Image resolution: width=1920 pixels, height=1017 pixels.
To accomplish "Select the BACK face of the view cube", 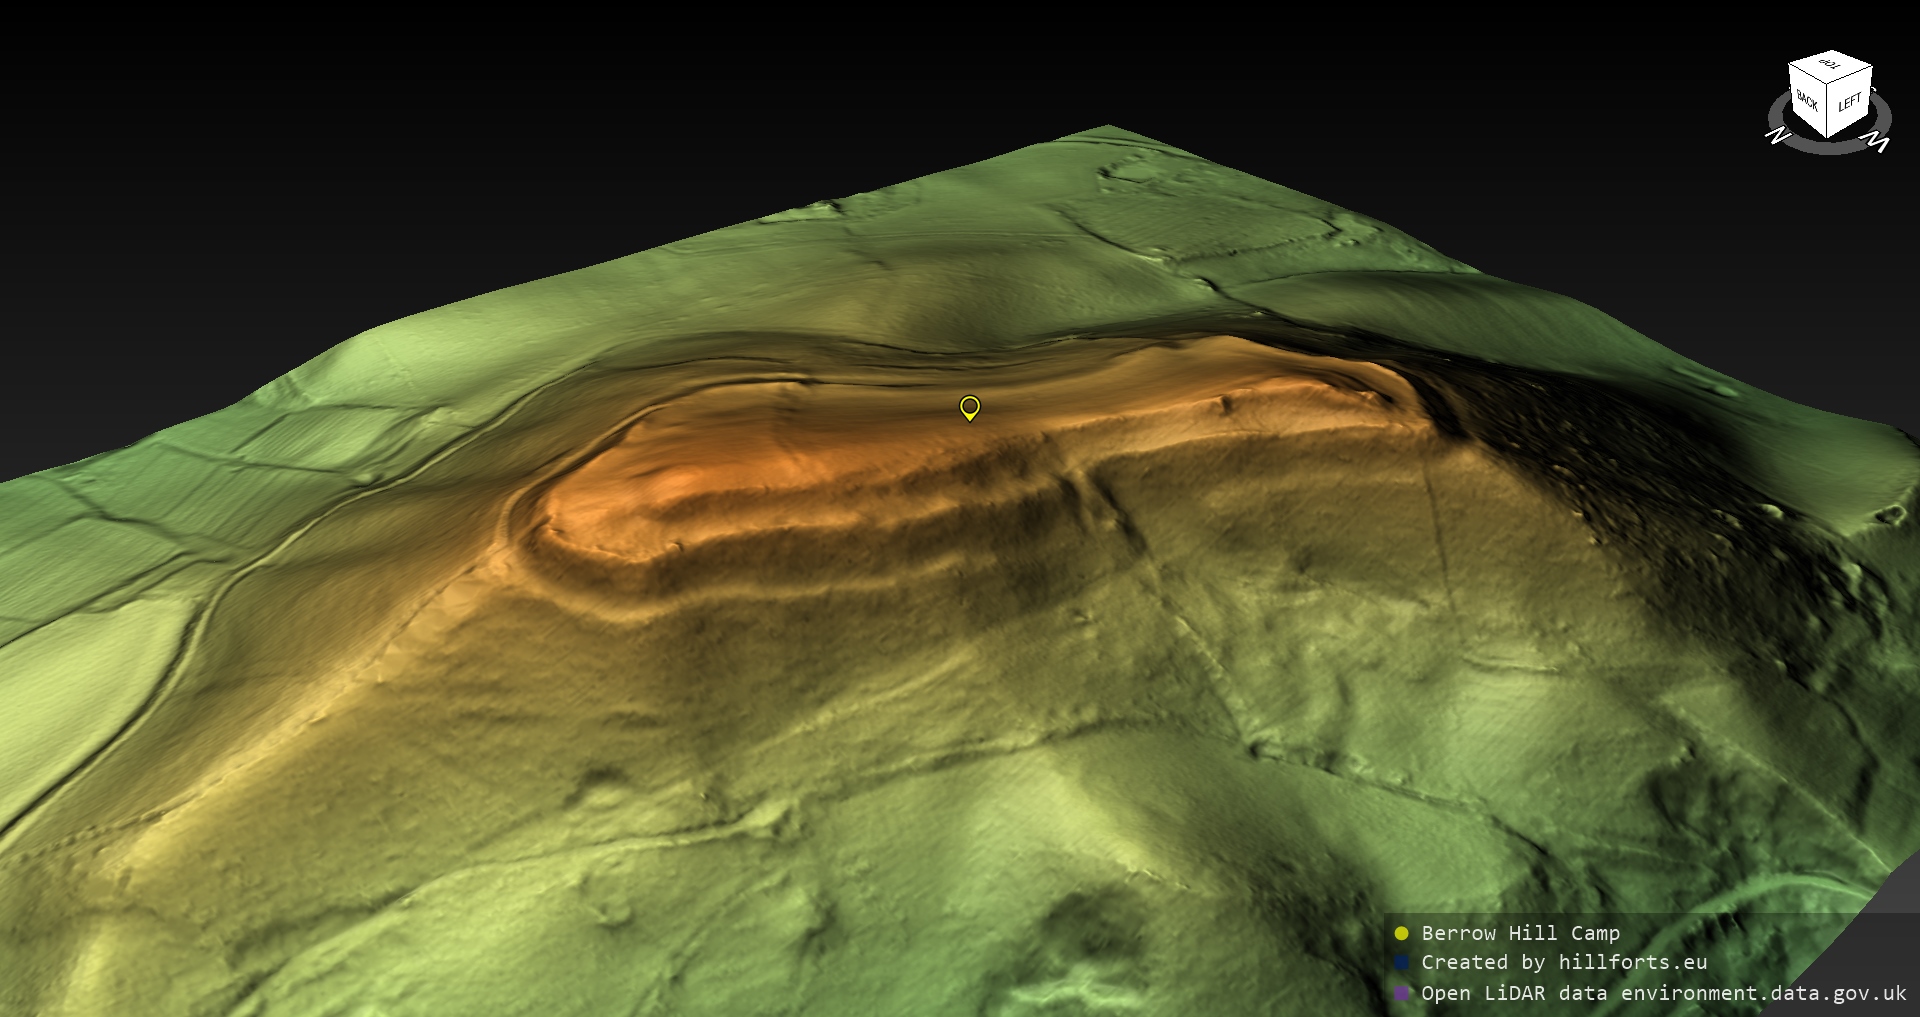I will [1807, 101].
